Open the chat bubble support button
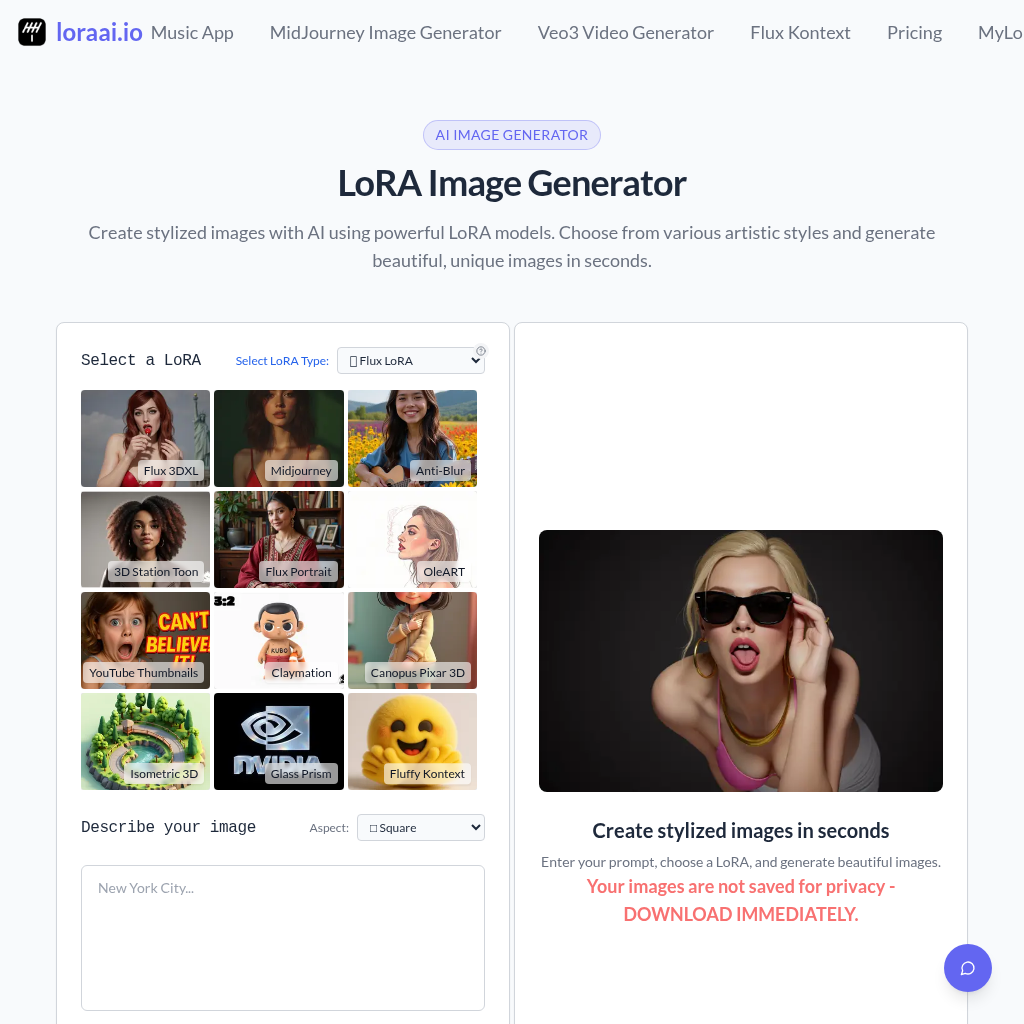The height and width of the screenshot is (1024, 1024). coord(967,968)
